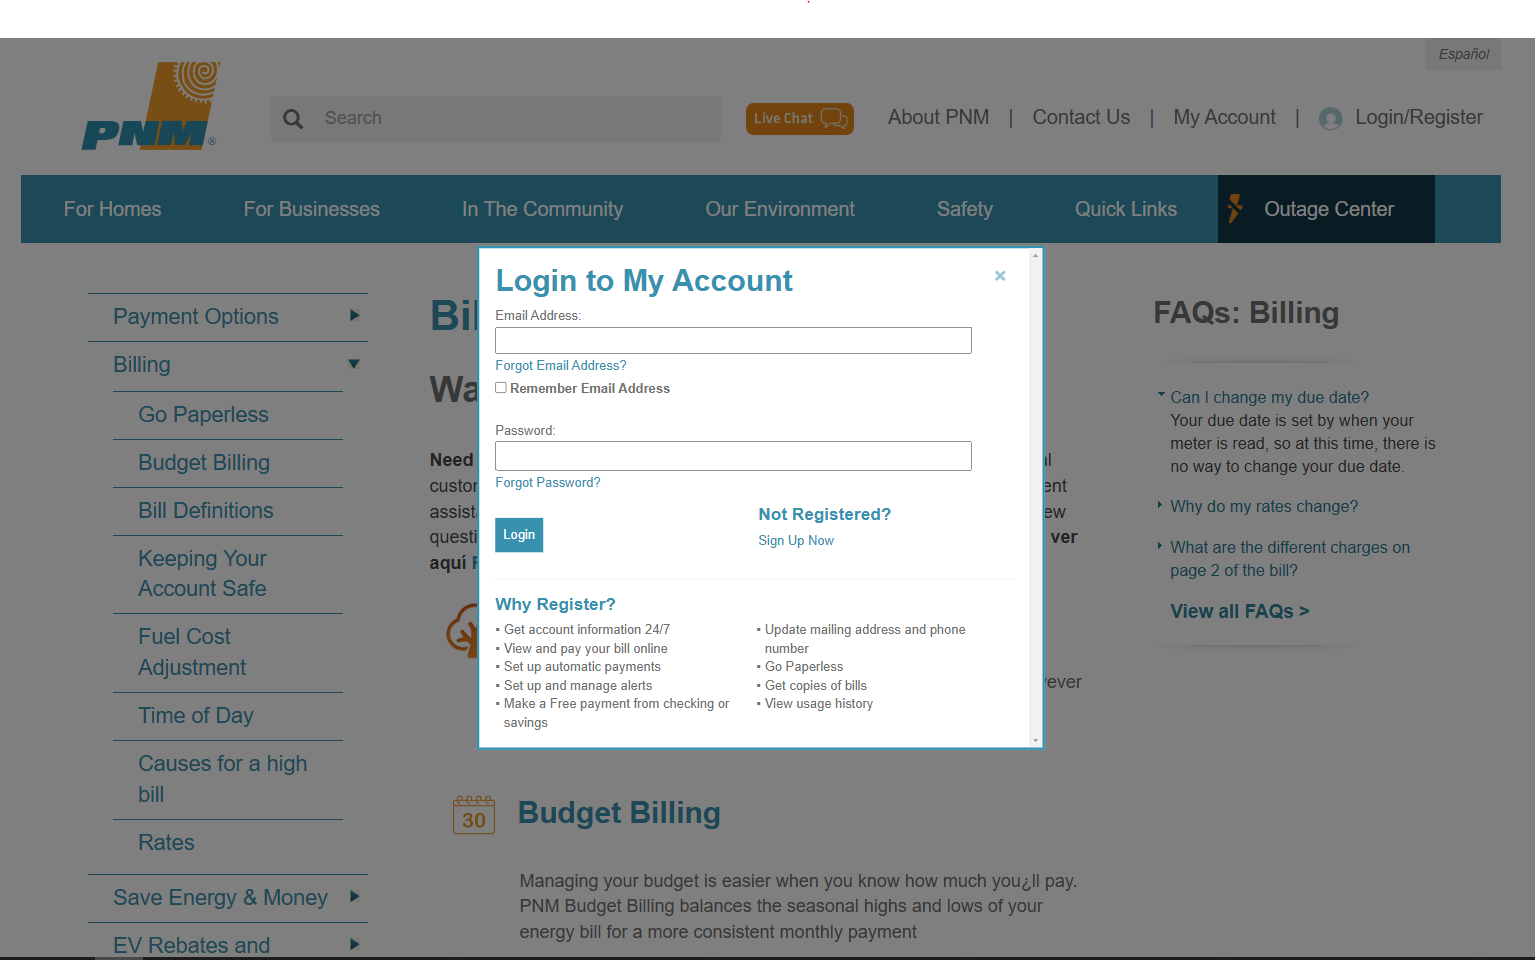Expand Save Energy & Money arrow
Screen dimensions: 1535x960
tap(354, 897)
